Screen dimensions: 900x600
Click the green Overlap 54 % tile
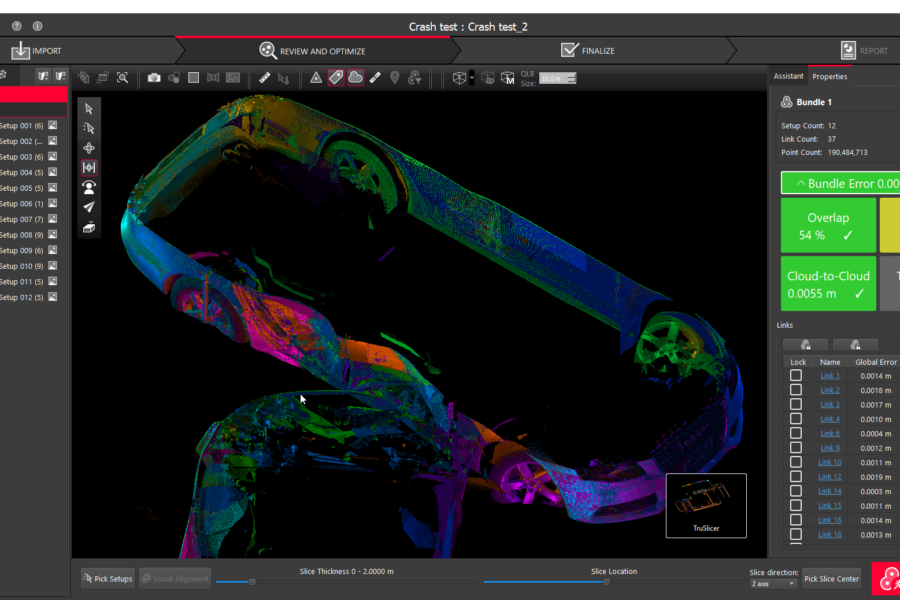828,225
